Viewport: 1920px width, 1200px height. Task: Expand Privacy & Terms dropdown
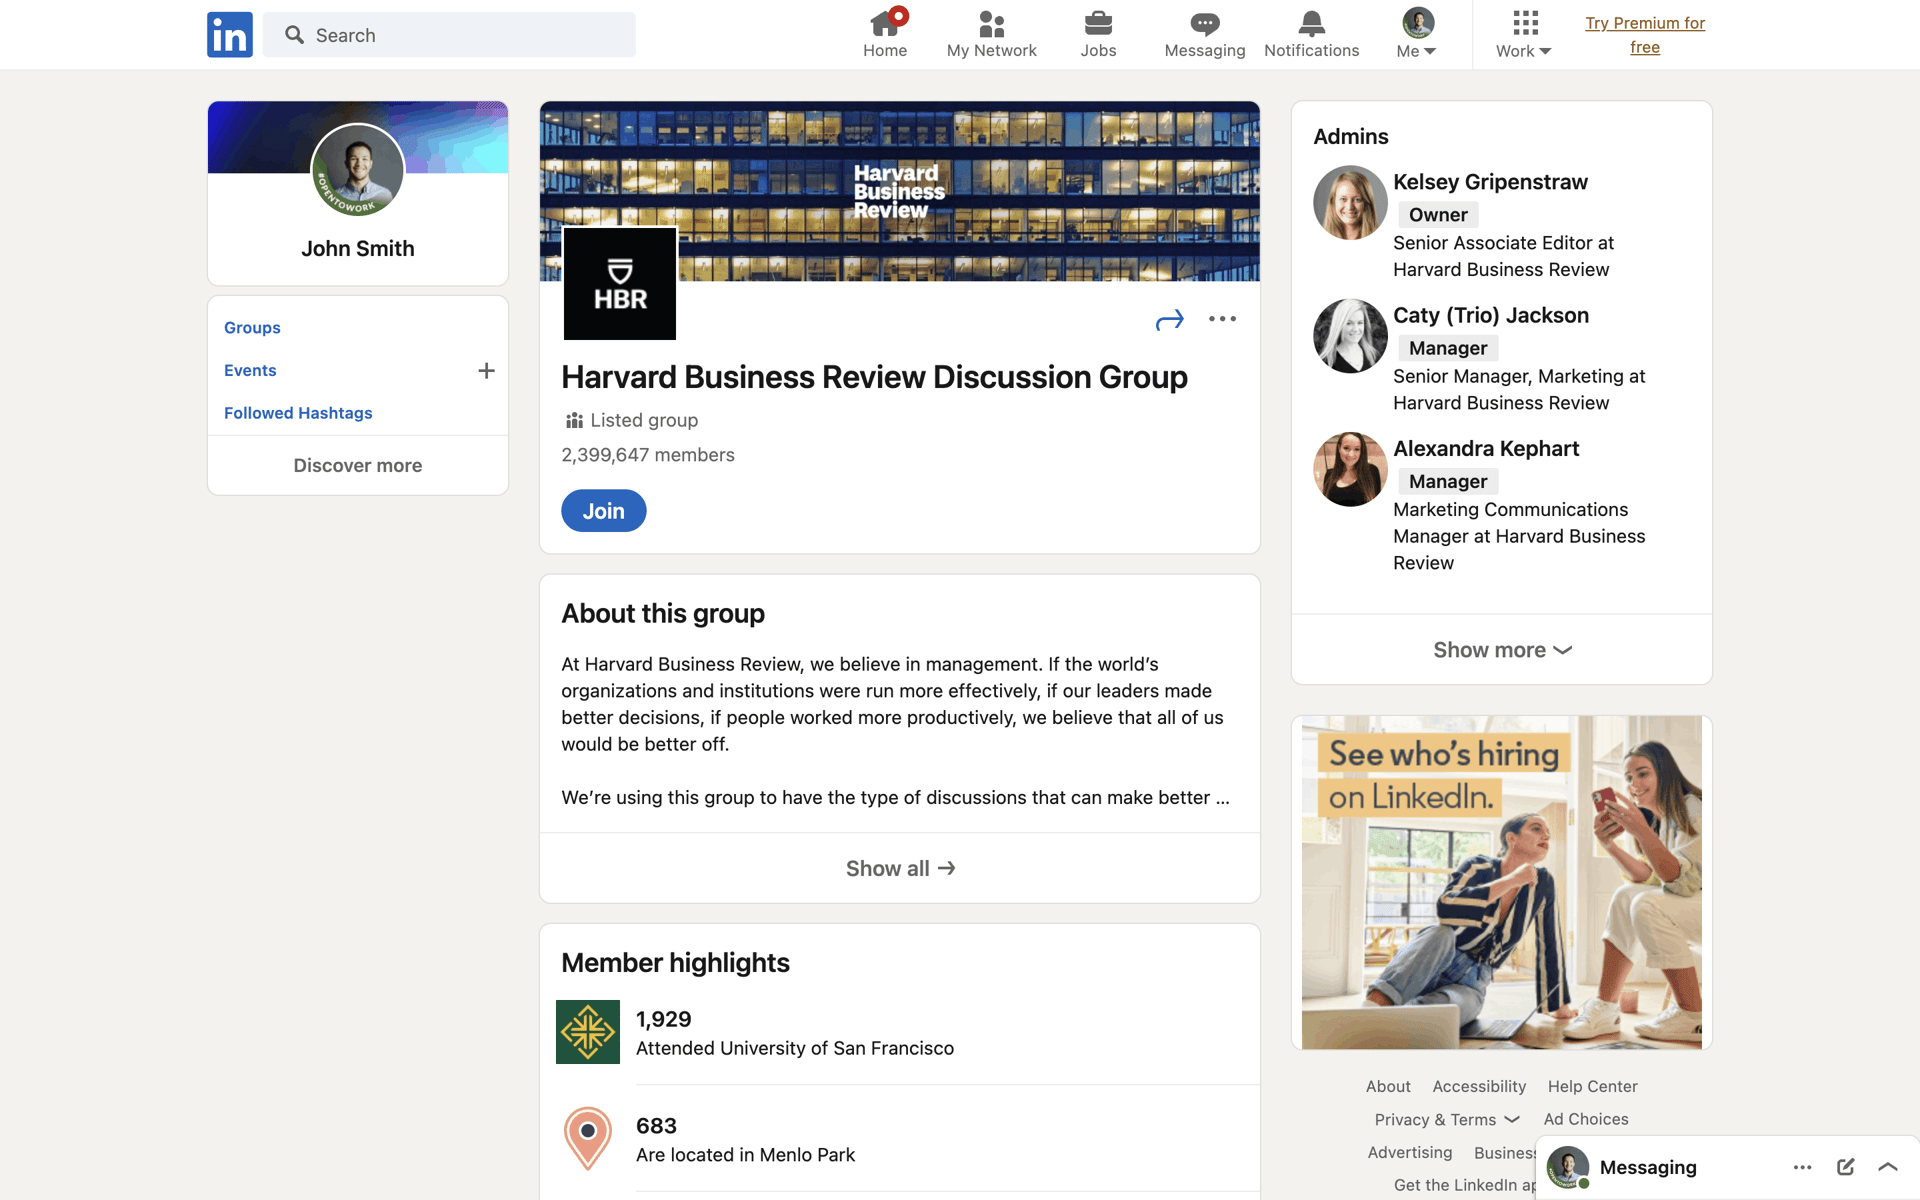[x=1447, y=1119]
